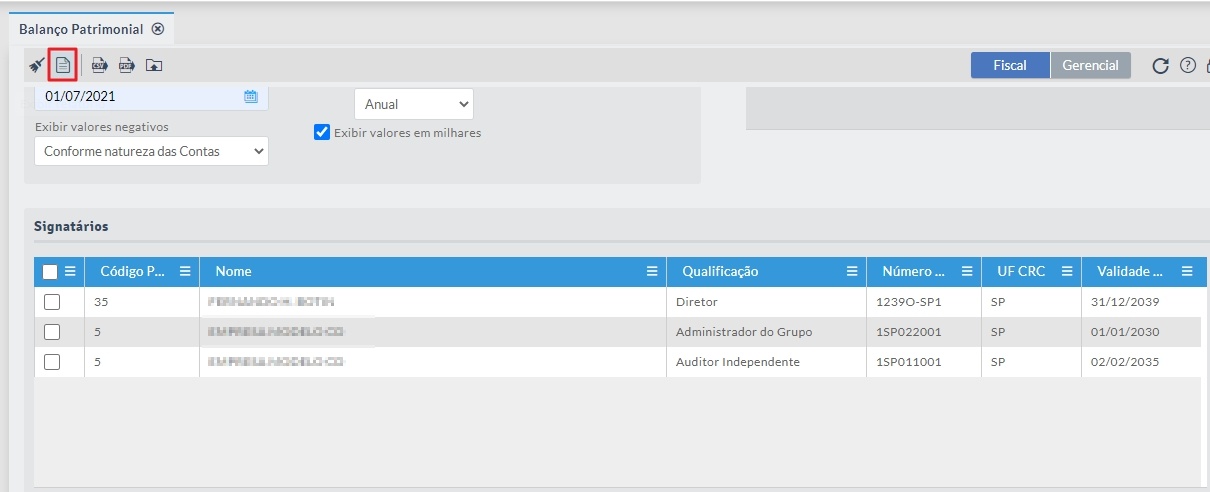Switch to the Gerencial view
This screenshot has height=492, width=1210.
coord(1090,65)
